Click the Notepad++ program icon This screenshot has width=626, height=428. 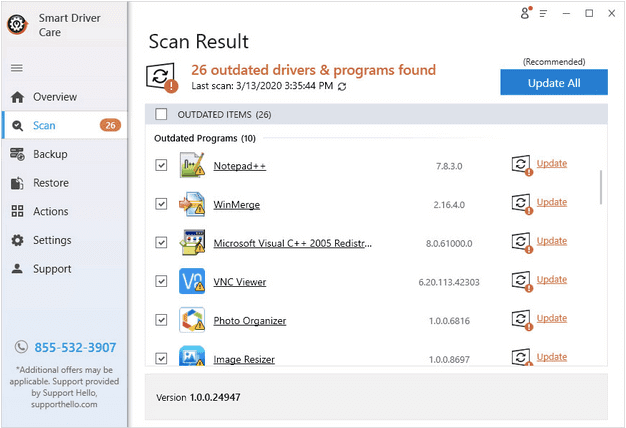point(192,166)
